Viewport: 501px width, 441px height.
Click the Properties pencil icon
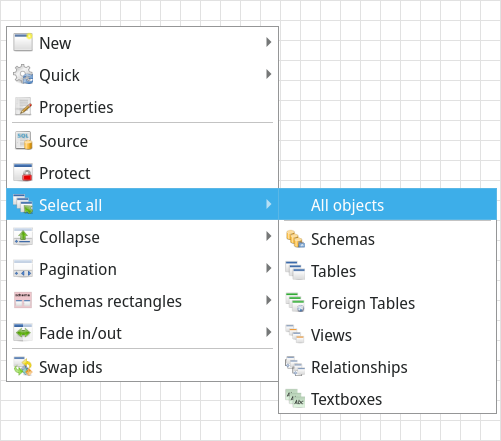[23, 107]
